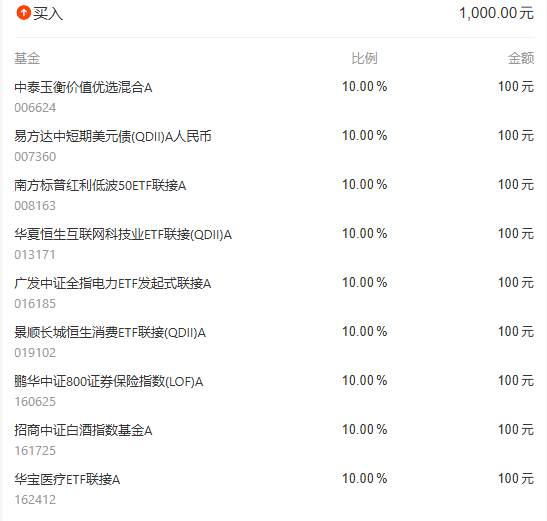Click 100元 amount for 中泰玉衡价值优选混合A
Screen dimensions: 547x521
click(x=516, y=87)
